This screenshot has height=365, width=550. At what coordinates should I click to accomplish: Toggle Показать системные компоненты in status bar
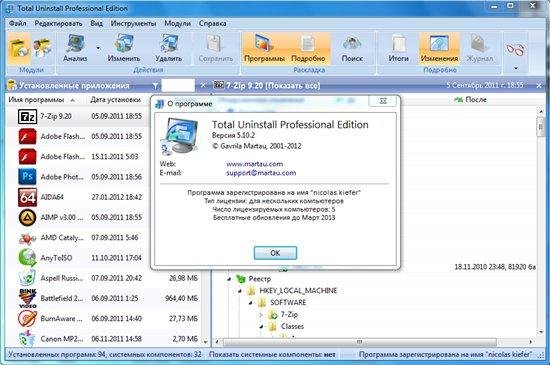tap(272, 354)
